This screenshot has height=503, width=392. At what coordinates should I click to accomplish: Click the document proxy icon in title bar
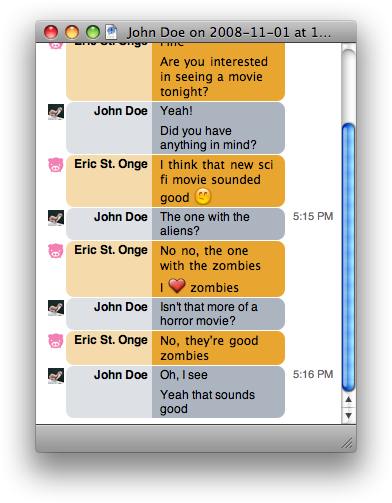point(111,32)
